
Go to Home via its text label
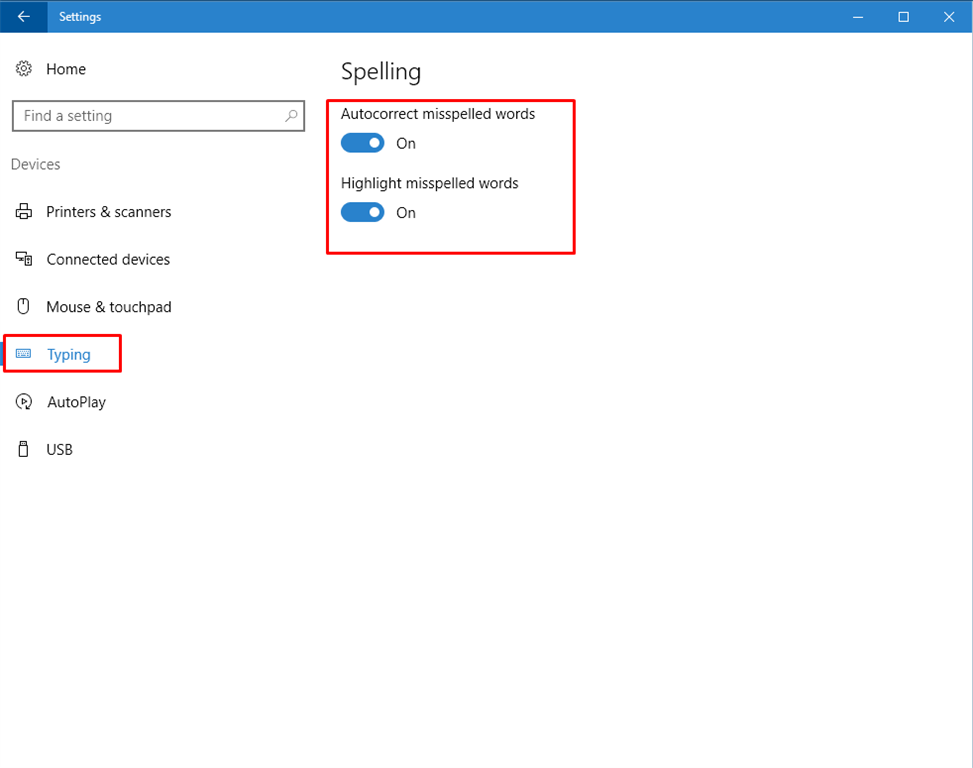(66, 69)
